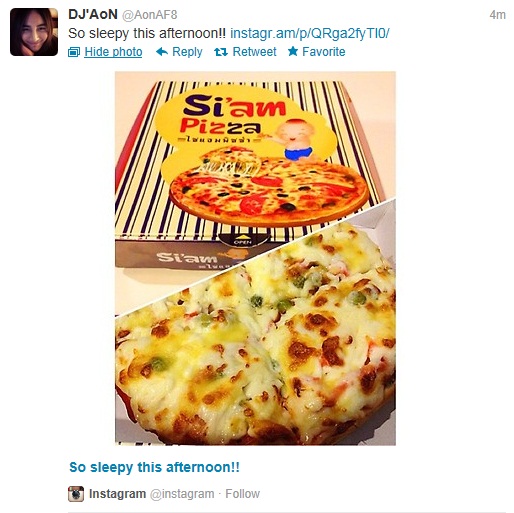
Task: Reply to the tweet
Action: [x=187, y=52]
